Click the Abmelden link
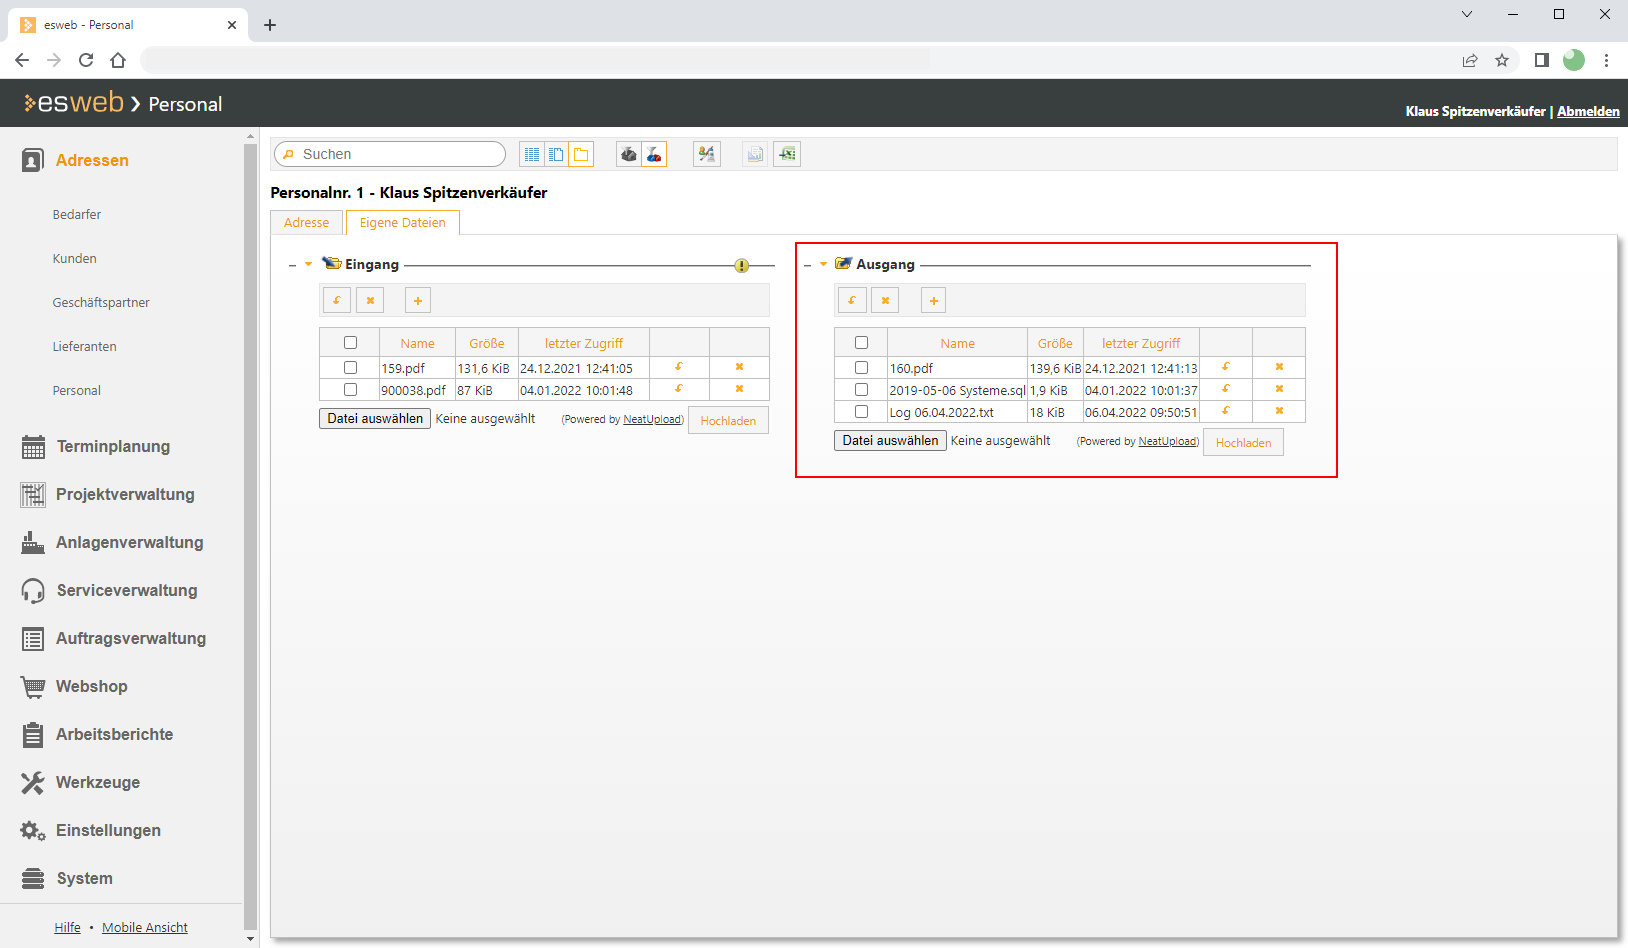 tap(1588, 111)
